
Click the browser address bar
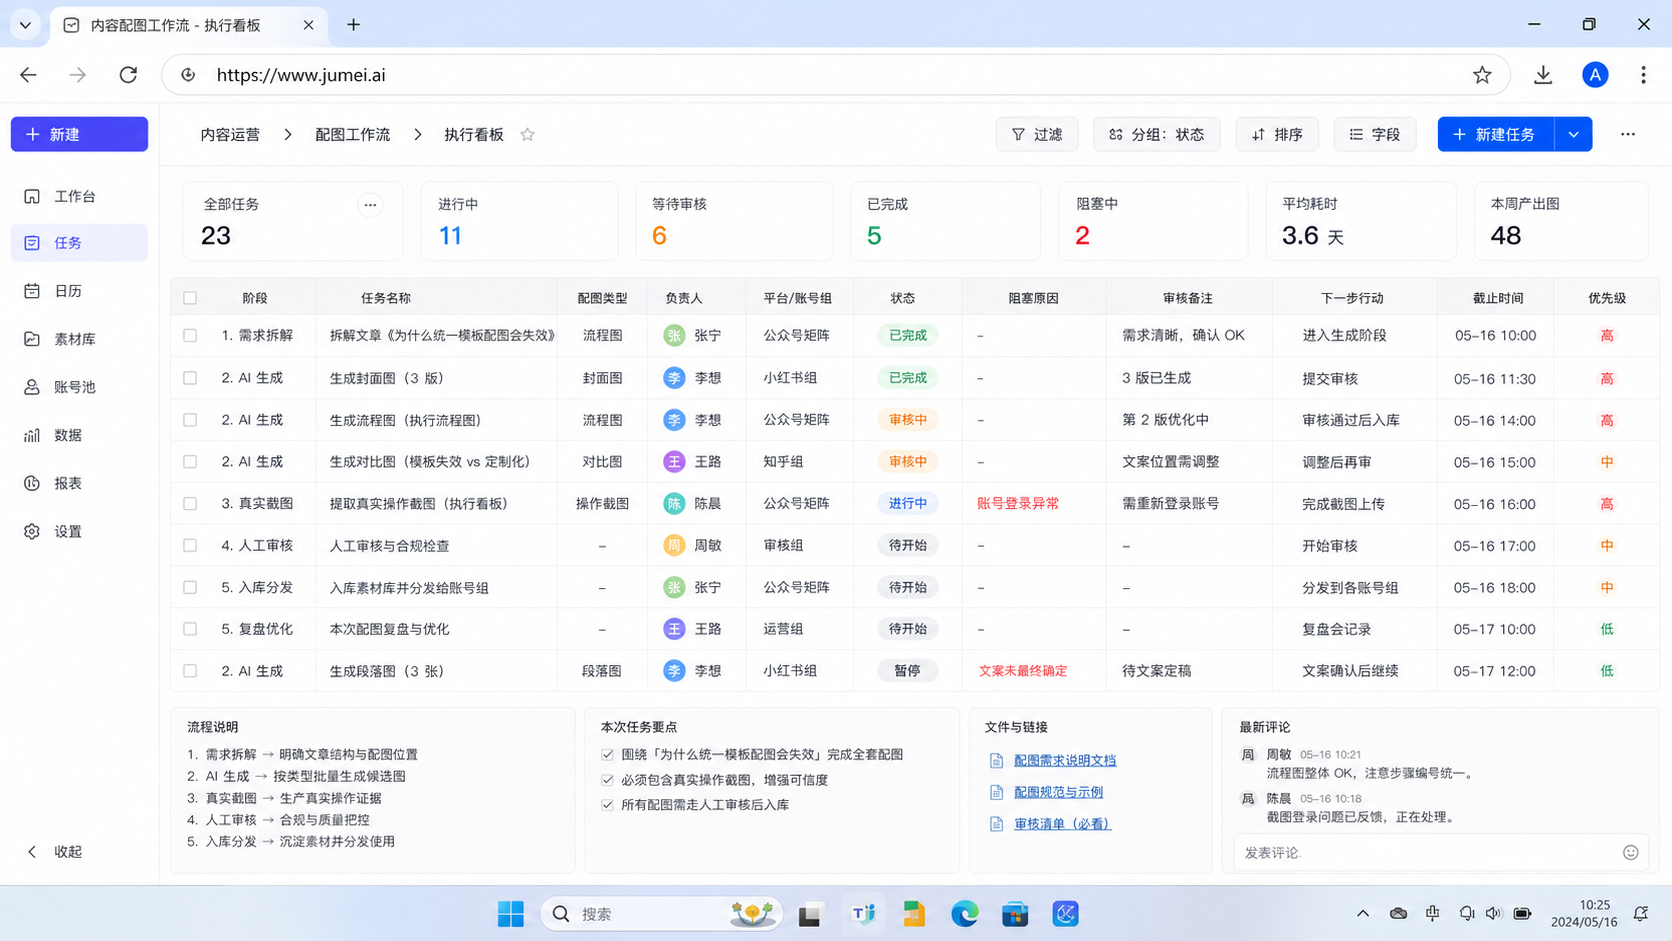835,75
